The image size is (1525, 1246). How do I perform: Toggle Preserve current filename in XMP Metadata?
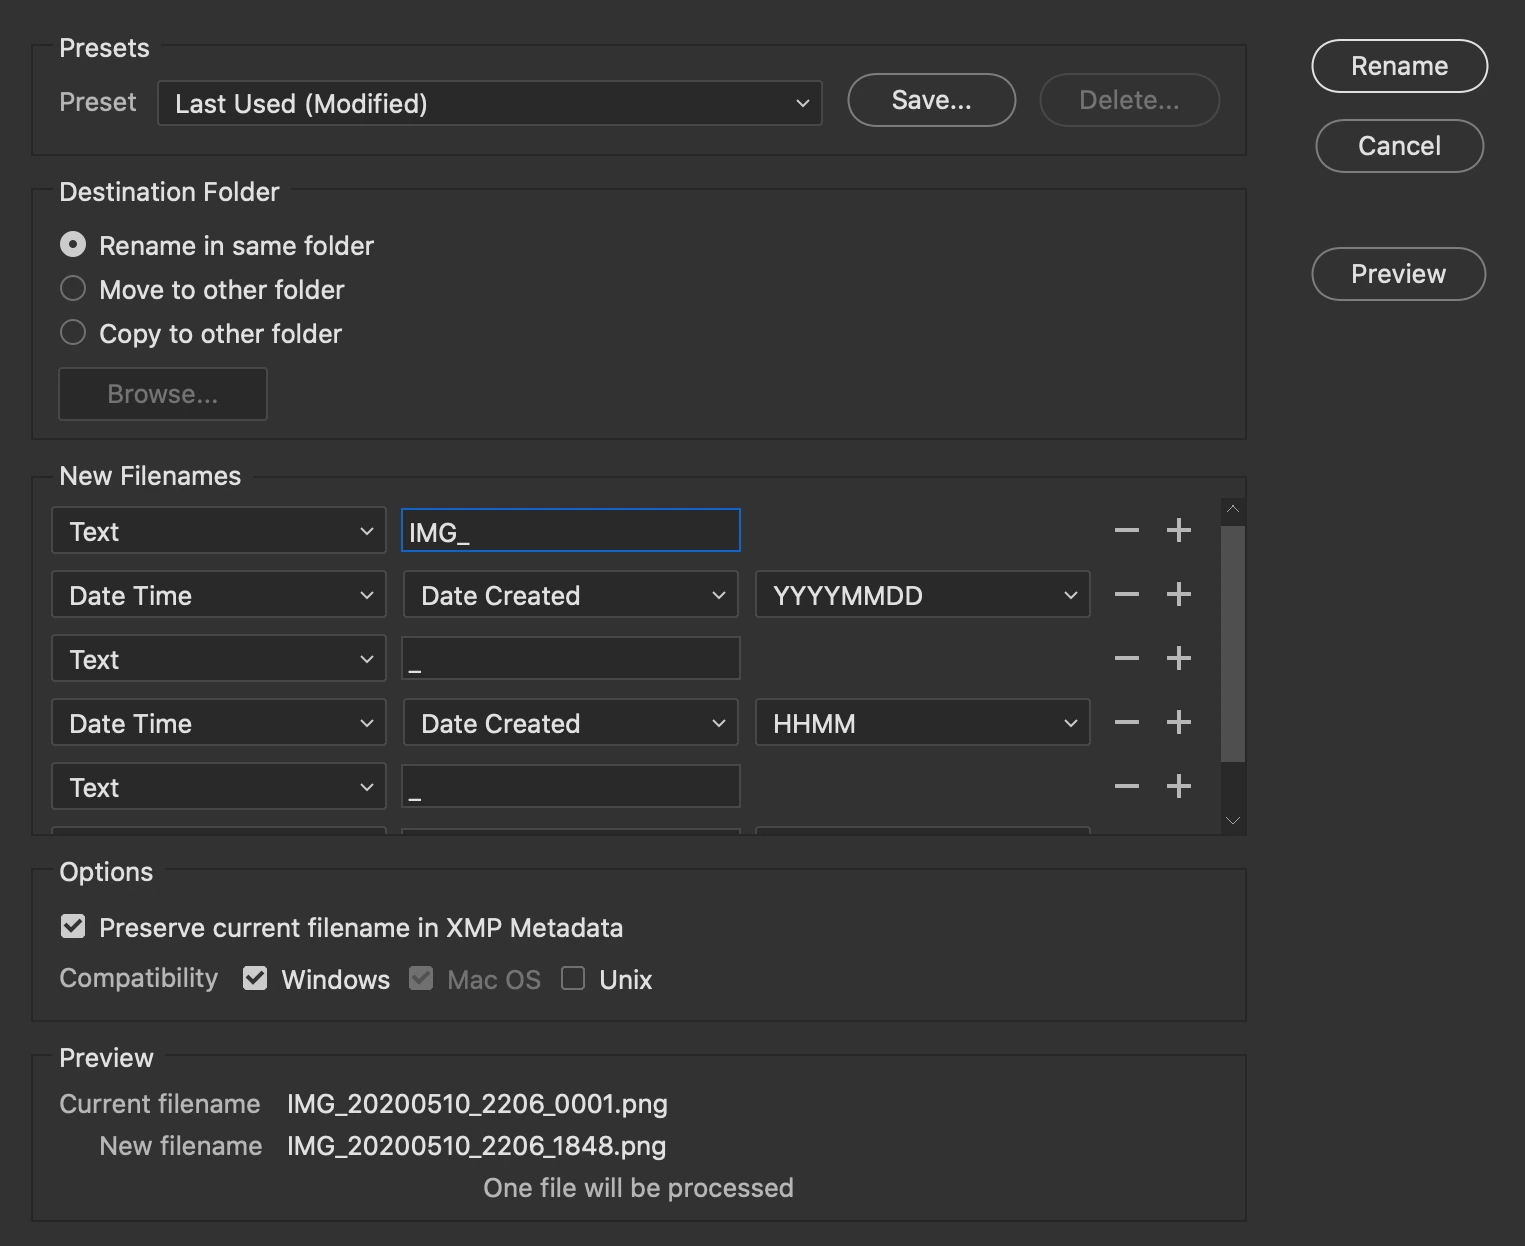tap(73, 927)
